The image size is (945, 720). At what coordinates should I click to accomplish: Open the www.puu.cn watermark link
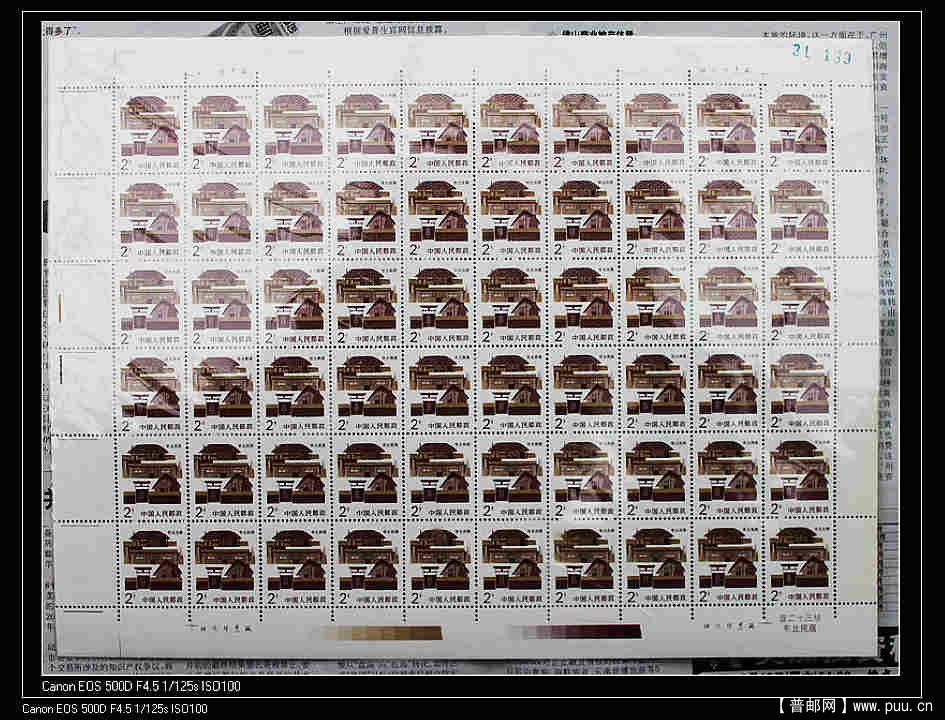893,706
